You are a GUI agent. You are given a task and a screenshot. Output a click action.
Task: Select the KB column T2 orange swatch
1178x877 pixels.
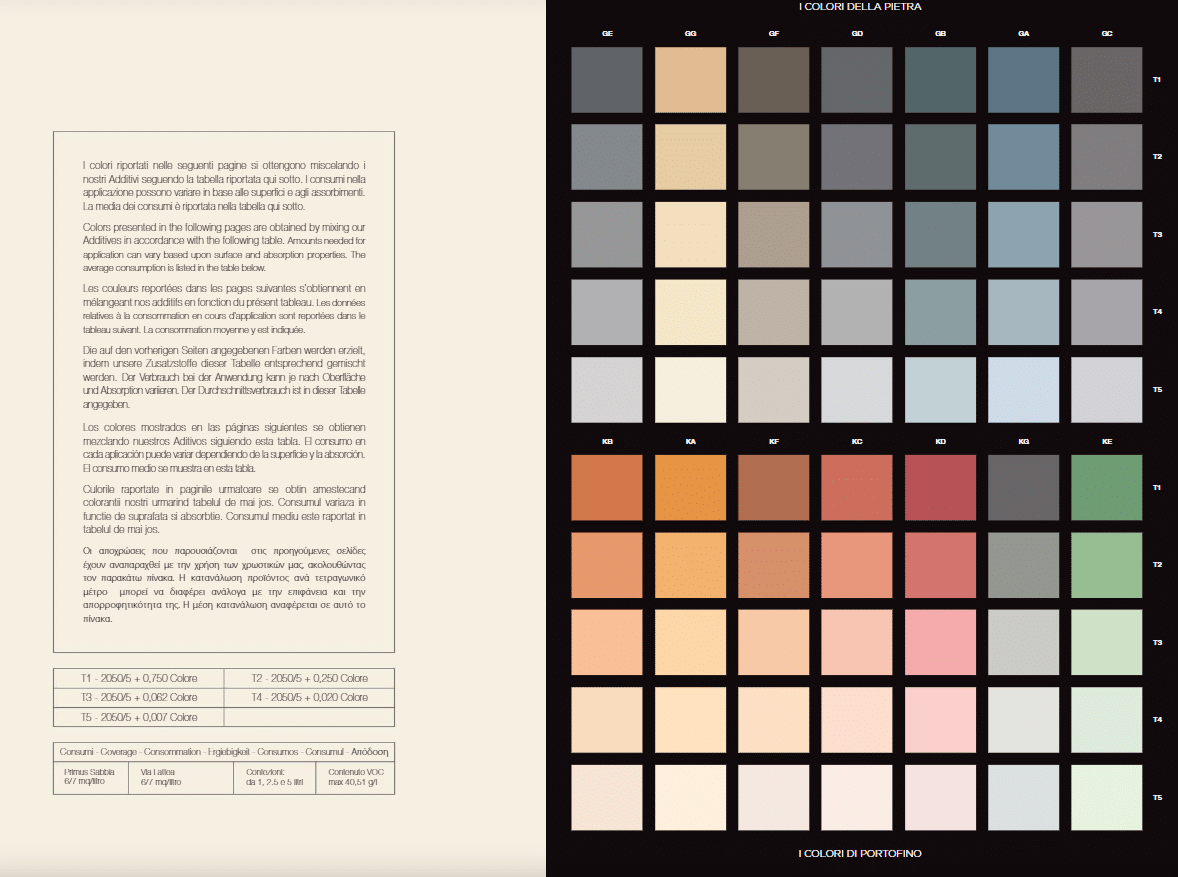(606, 565)
